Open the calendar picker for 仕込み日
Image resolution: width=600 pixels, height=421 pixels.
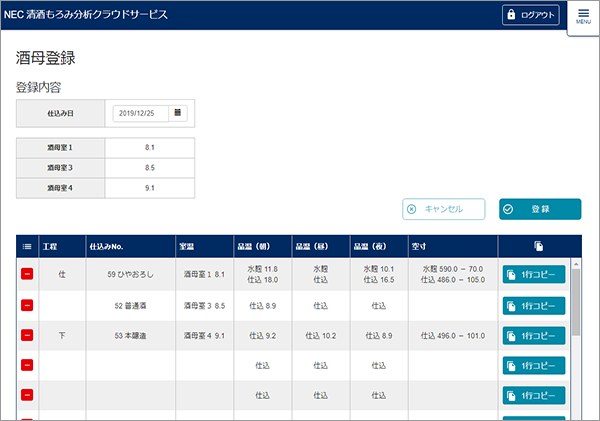point(178,113)
